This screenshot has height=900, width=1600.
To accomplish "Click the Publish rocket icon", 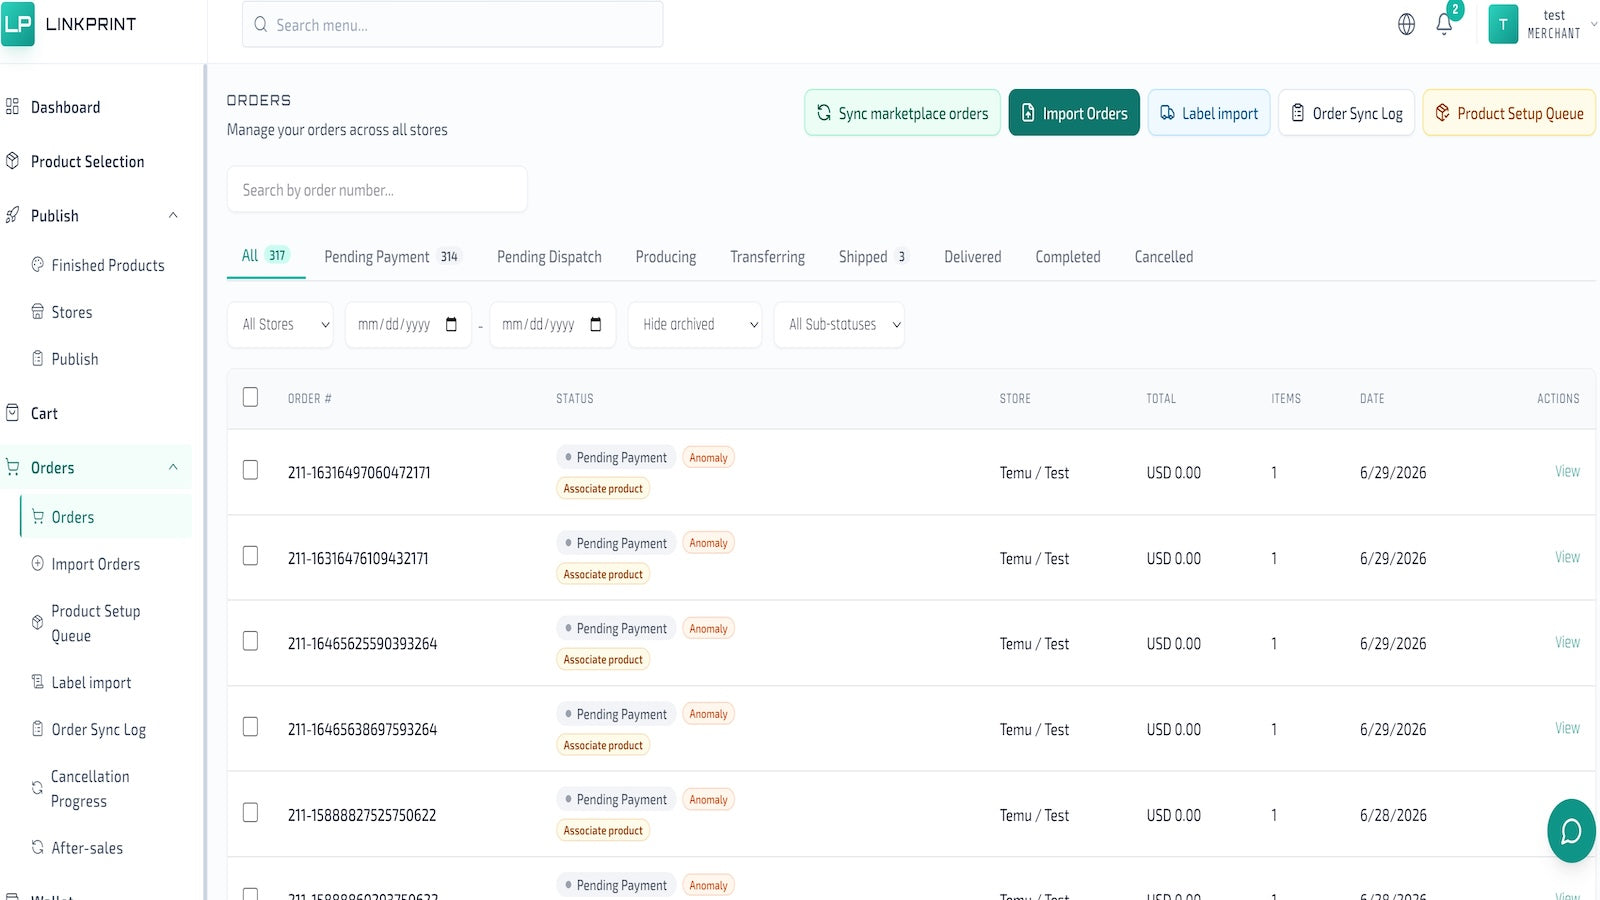I will [x=12, y=215].
